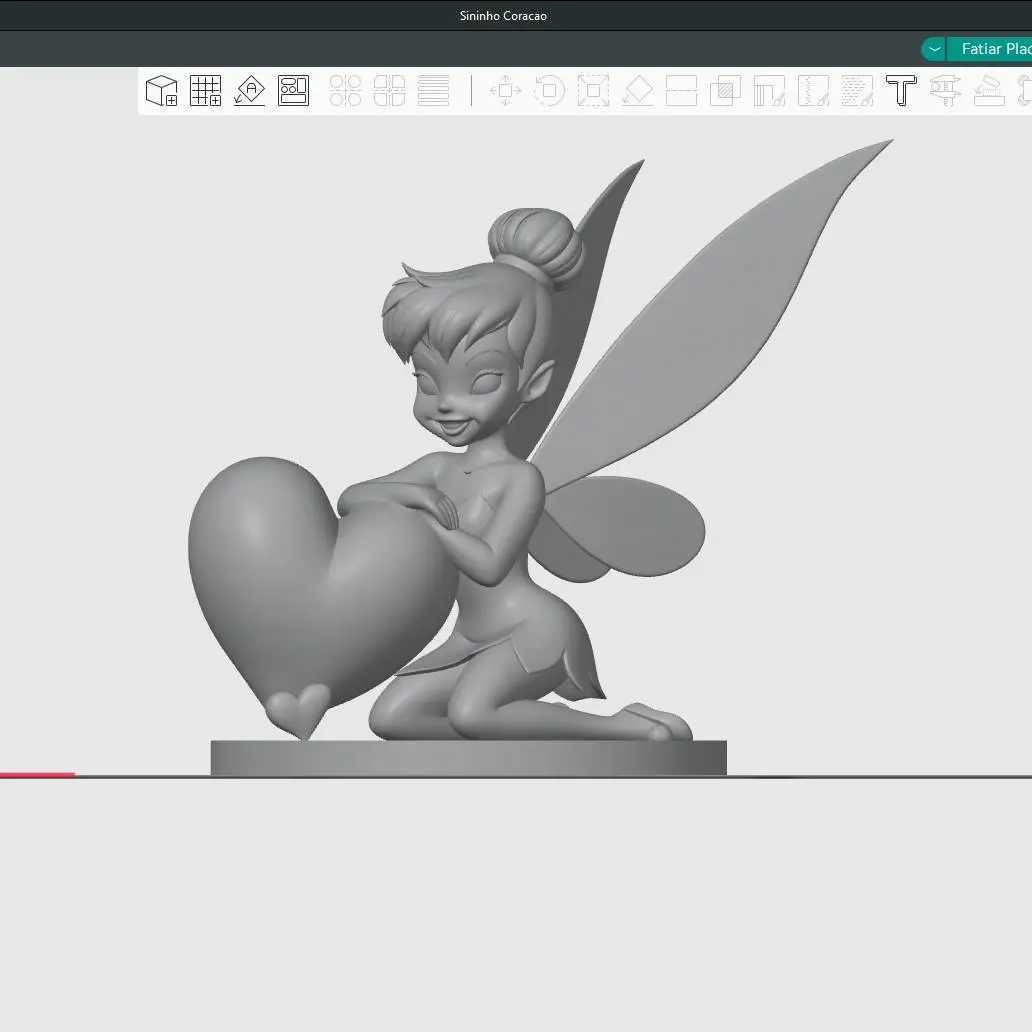Click the Split to Objects icon

tap(346, 90)
